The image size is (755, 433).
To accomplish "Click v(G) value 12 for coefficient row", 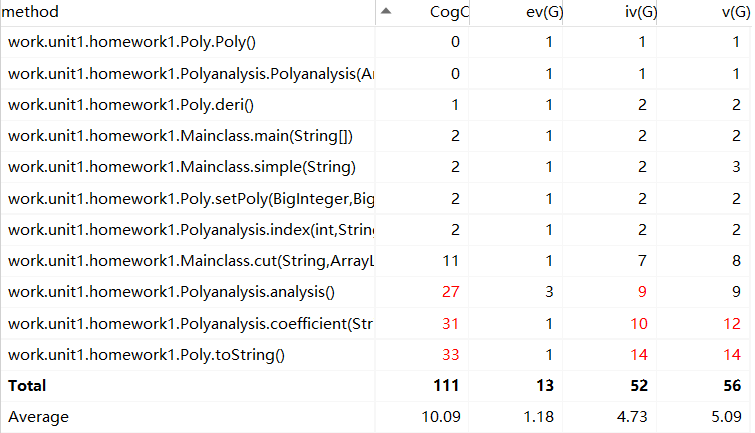I will pos(732,324).
